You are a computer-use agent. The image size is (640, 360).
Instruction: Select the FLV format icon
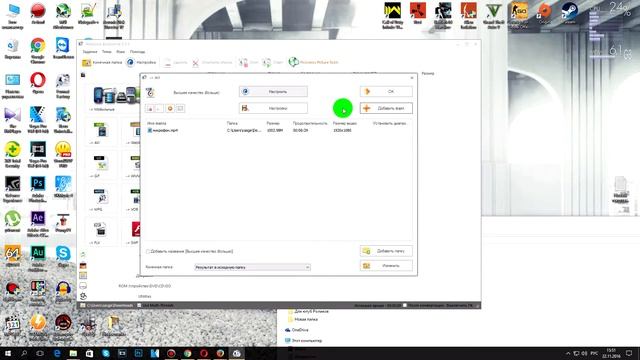pyautogui.click(x=100, y=233)
